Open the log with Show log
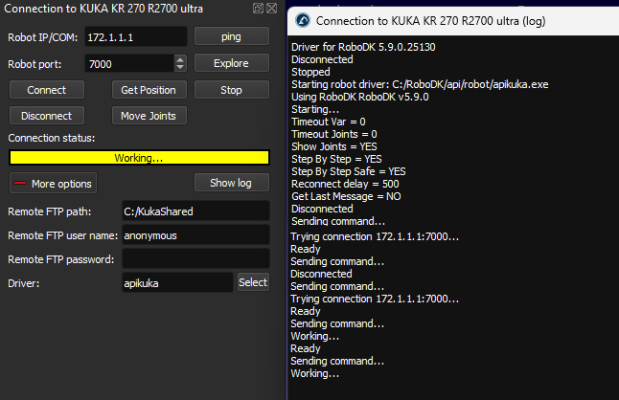Viewport: 619px width, 400px height. pyautogui.click(x=231, y=184)
